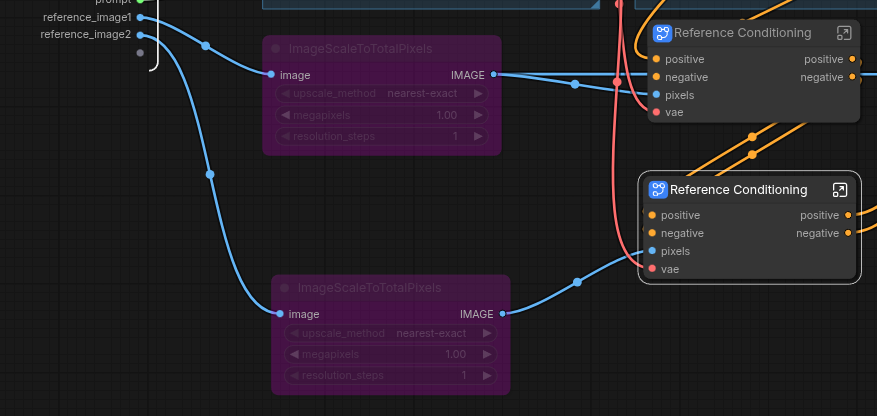Decrease resolution_steps on reference_image2's scale node
The width and height of the screenshot is (877, 416).
tap(294, 376)
